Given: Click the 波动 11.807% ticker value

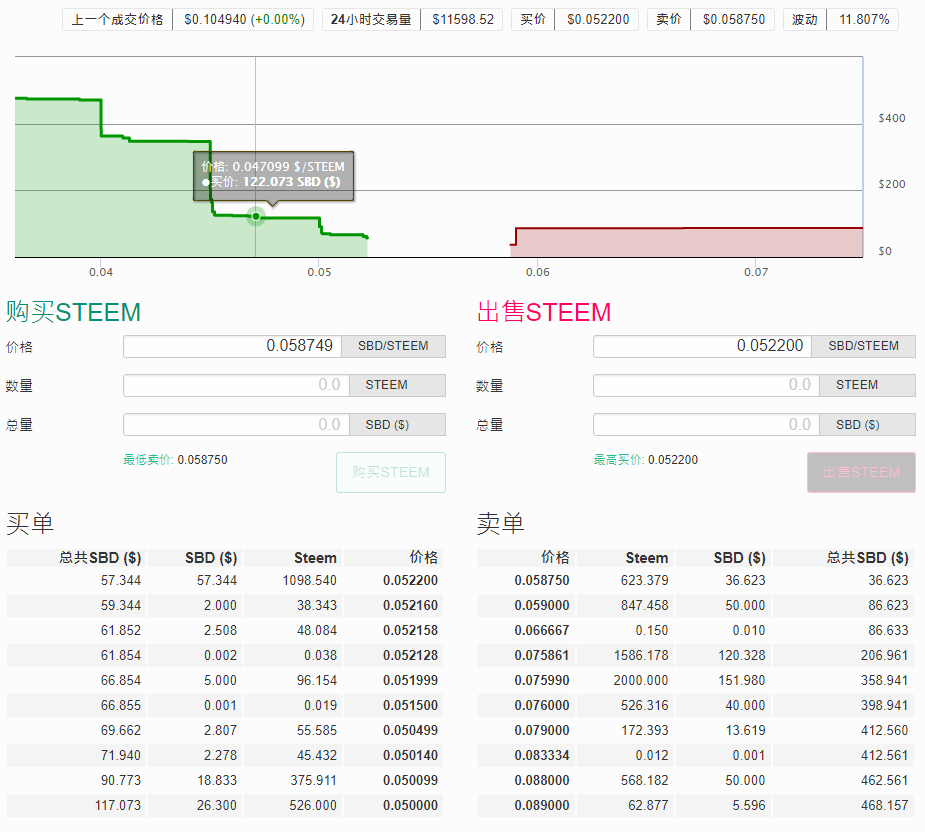Looking at the screenshot, I should (864, 20).
